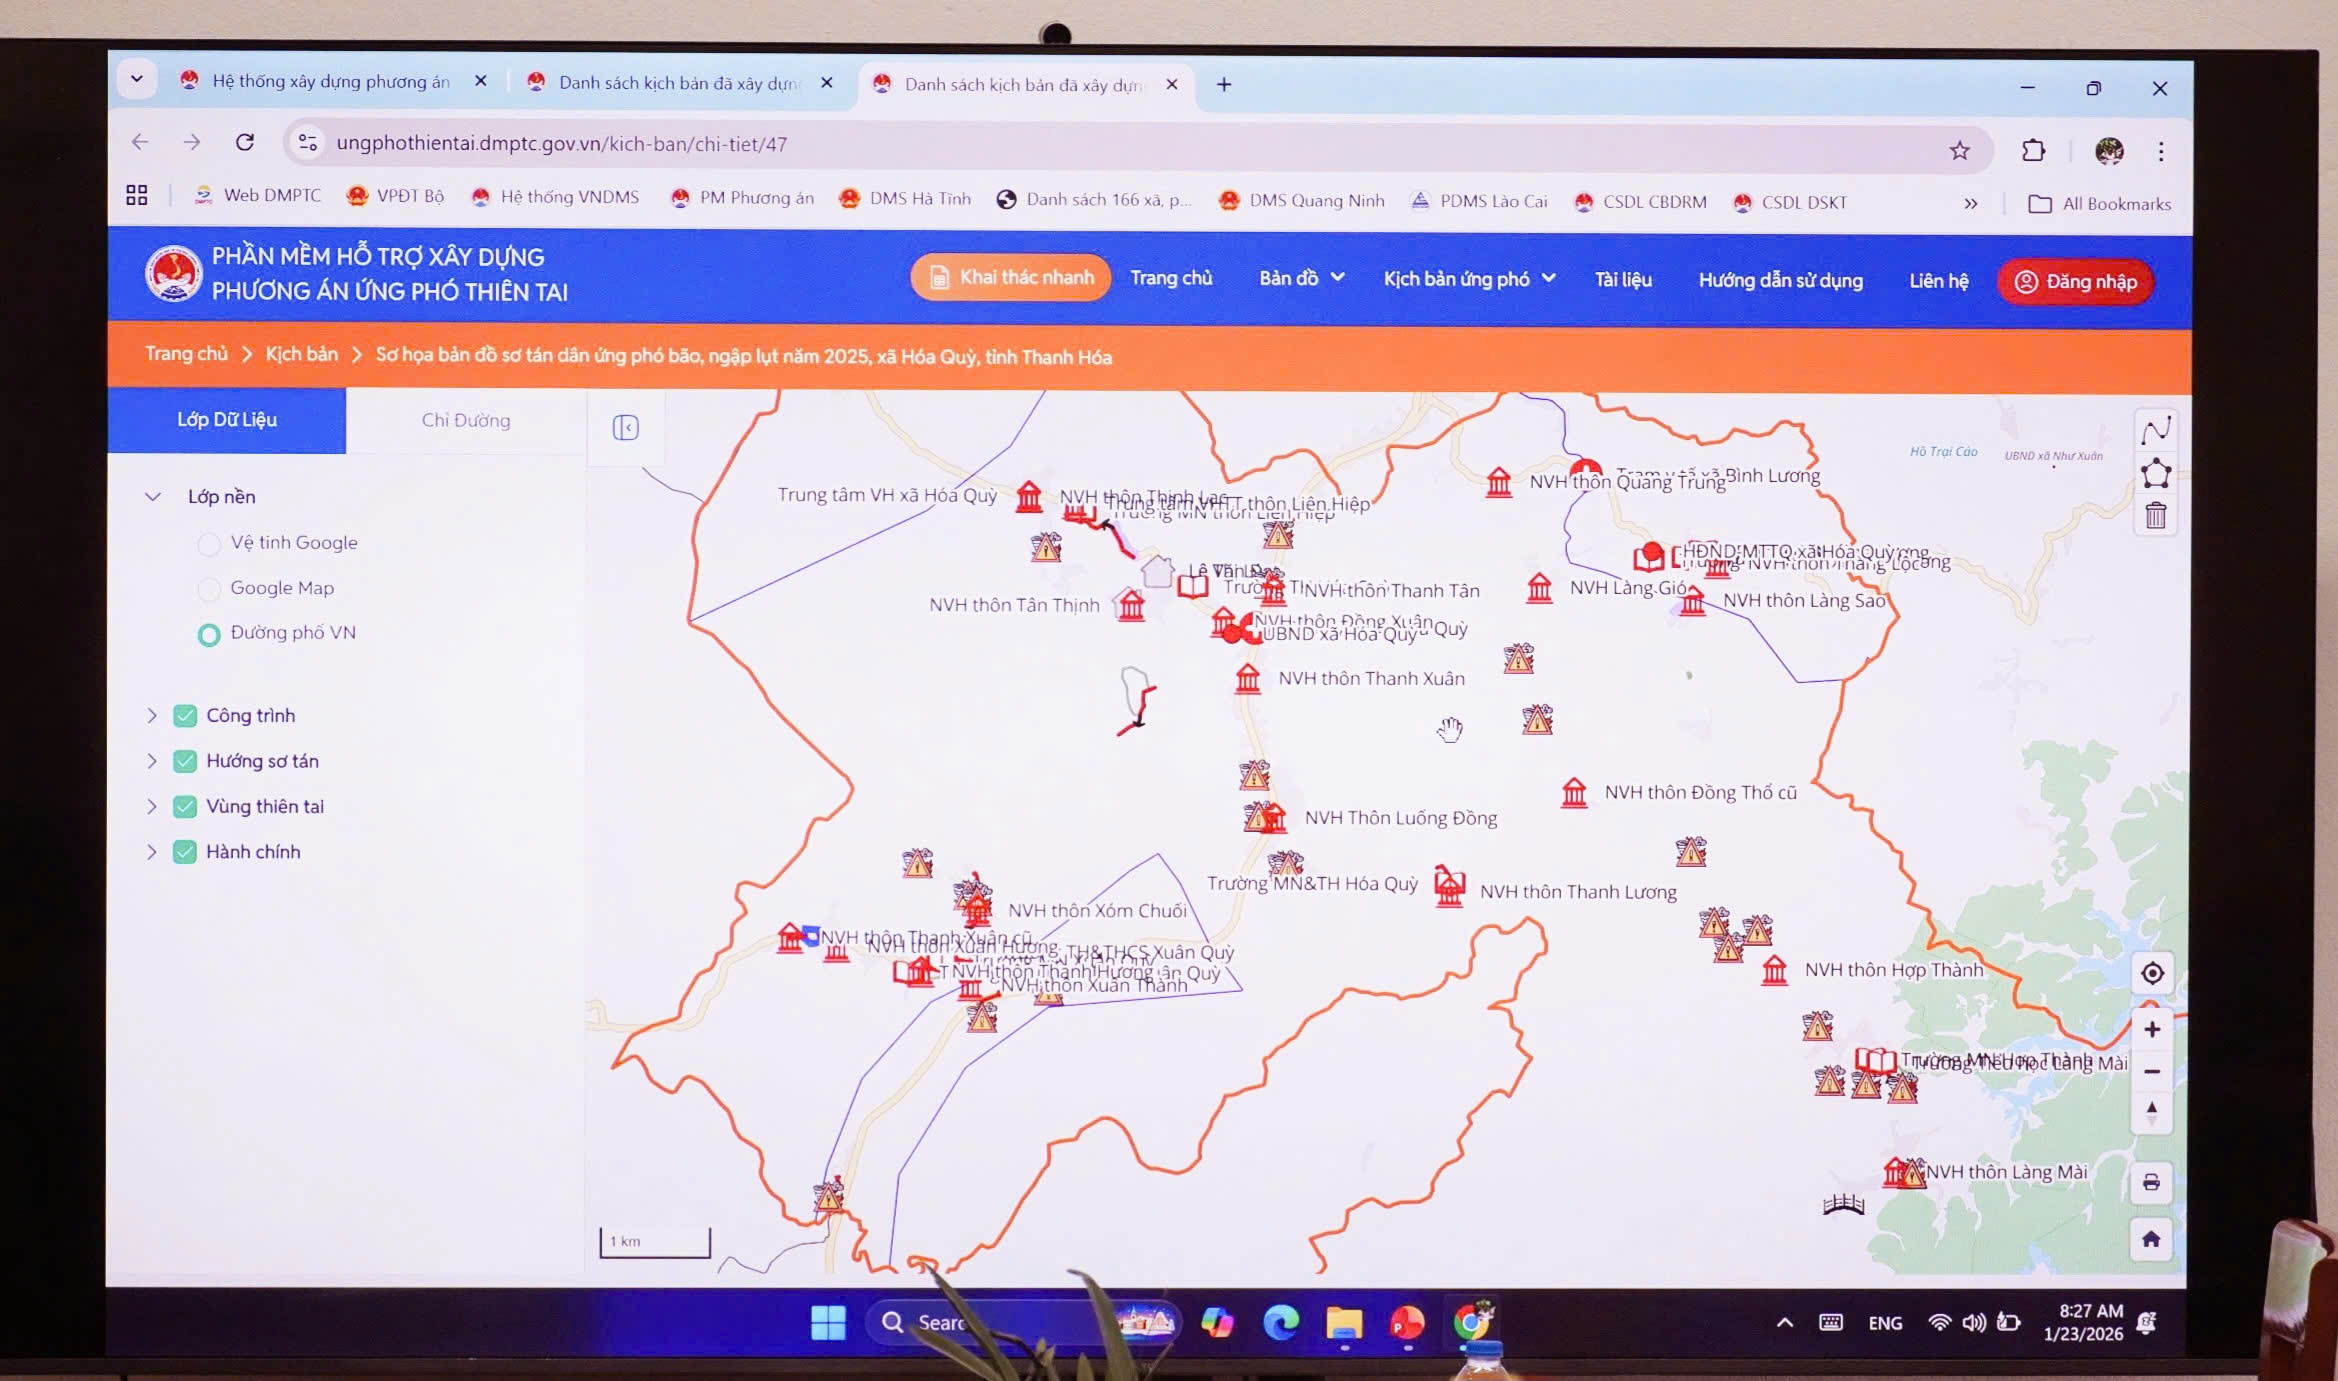Viewport: 2338px width, 1381px height.
Task: Switch to the Chỉ Đường tab
Action: click(465, 420)
